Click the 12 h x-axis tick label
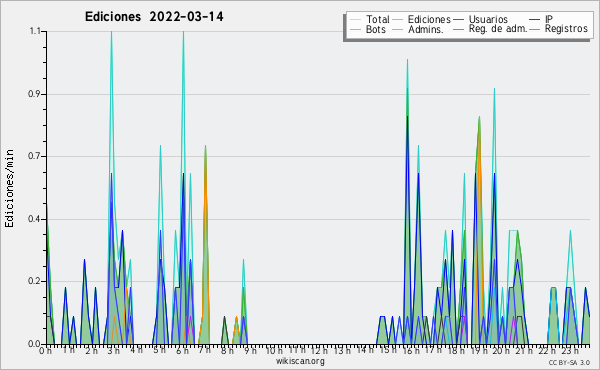The height and width of the screenshot is (370, 600). coord(319,350)
